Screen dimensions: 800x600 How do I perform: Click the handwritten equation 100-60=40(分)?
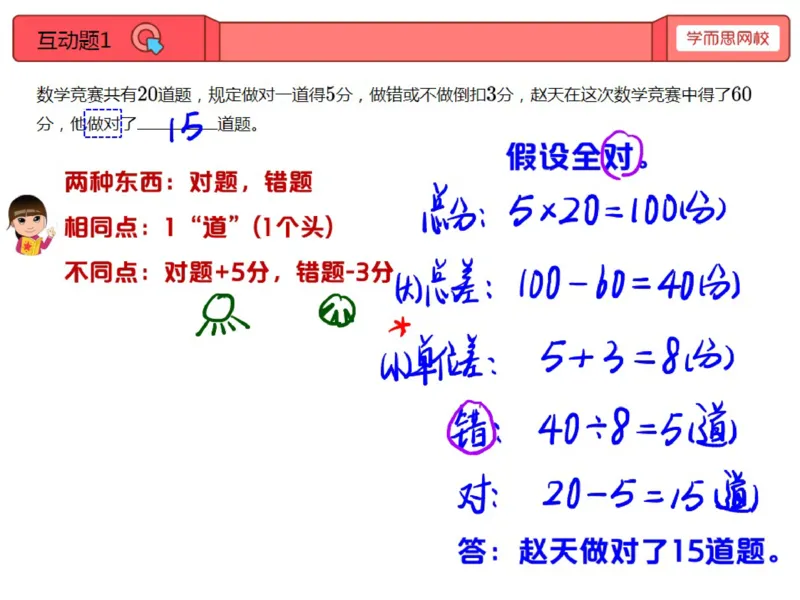click(x=629, y=283)
